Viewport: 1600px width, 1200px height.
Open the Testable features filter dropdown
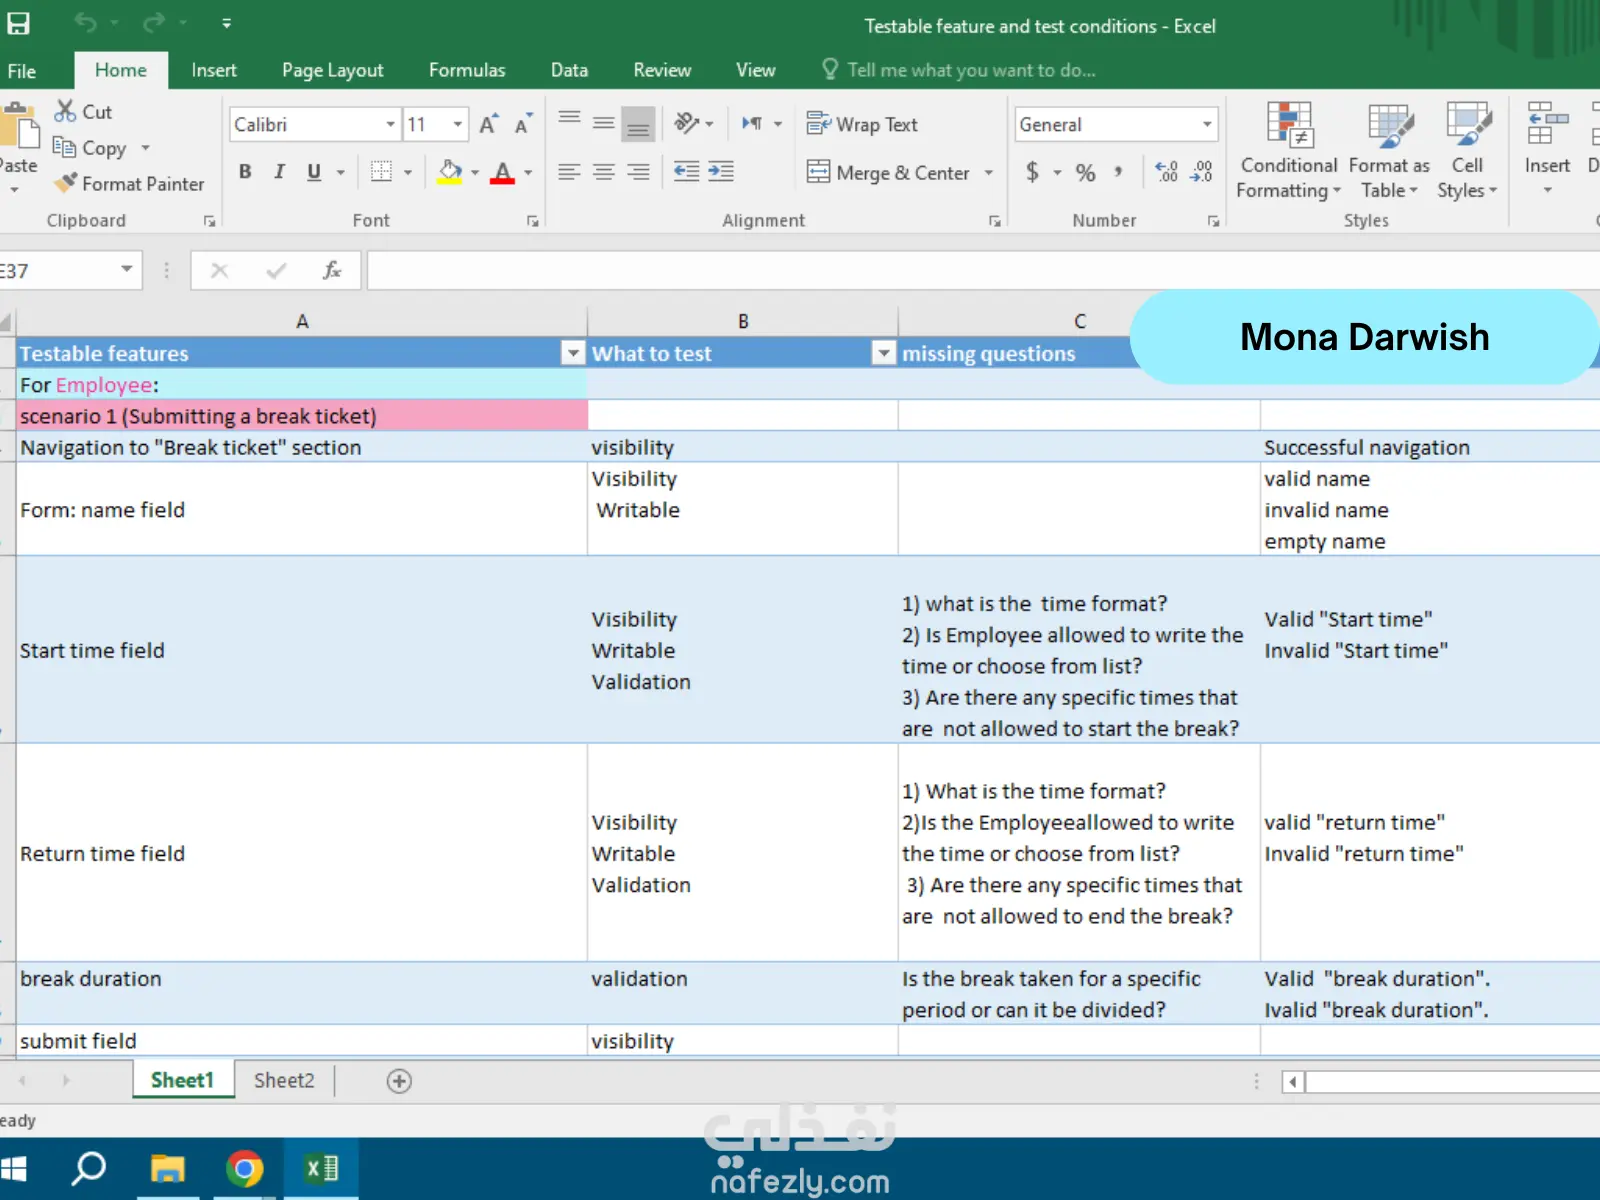[x=573, y=353]
